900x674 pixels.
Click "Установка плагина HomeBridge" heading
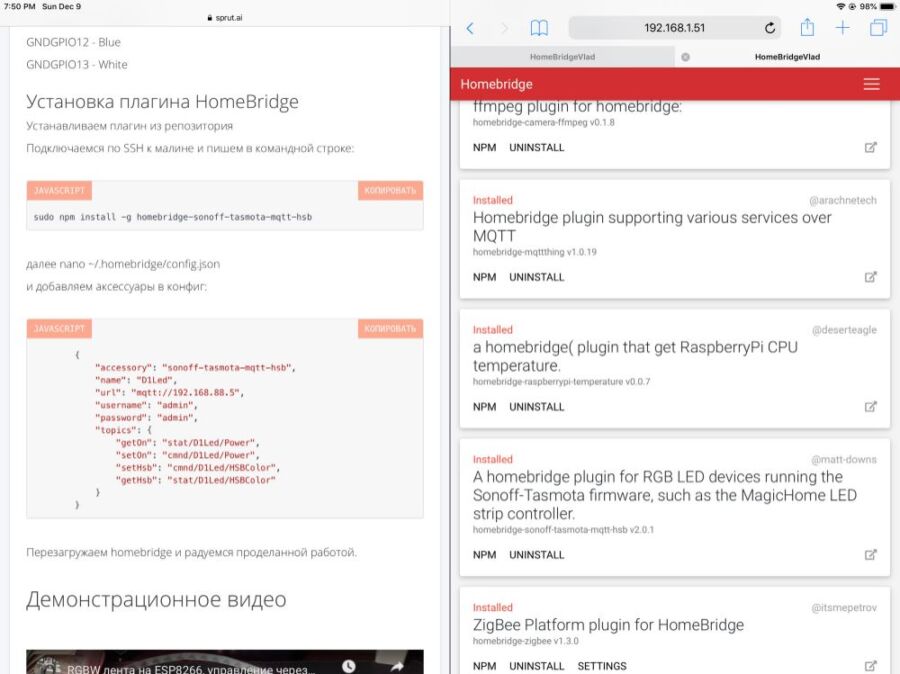pos(162,102)
